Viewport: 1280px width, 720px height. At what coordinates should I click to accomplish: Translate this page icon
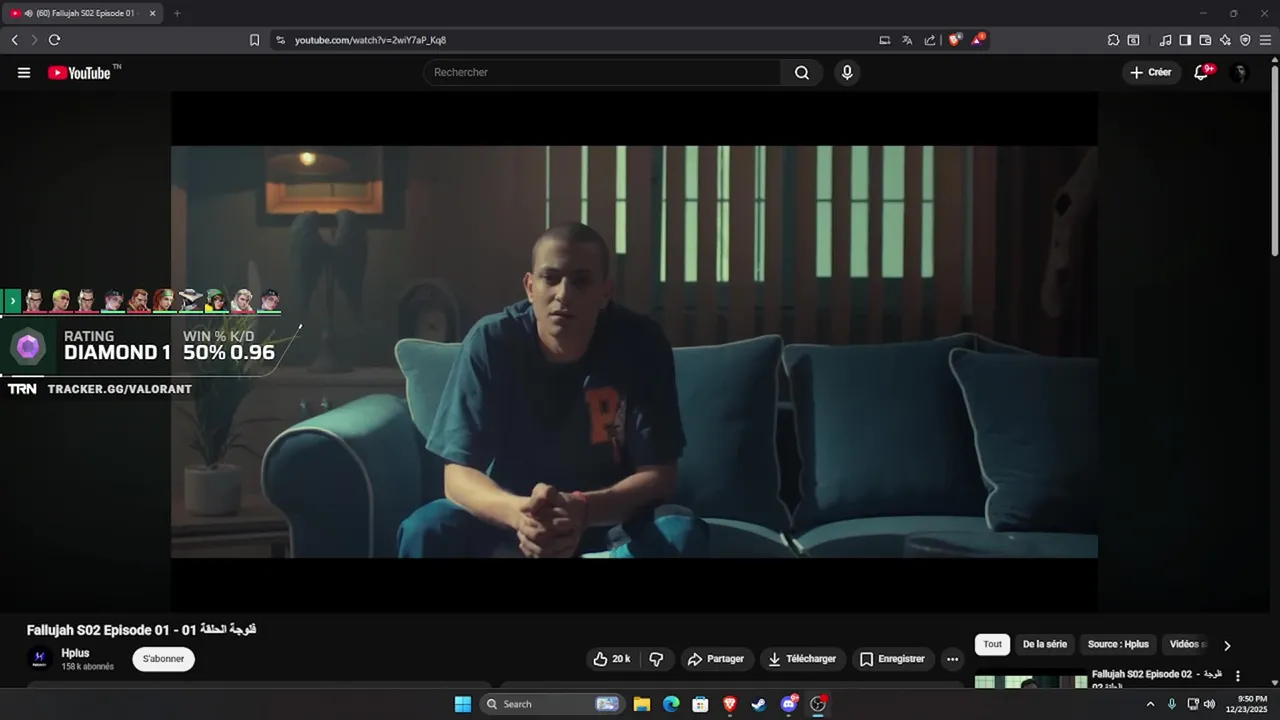pyautogui.click(x=907, y=40)
